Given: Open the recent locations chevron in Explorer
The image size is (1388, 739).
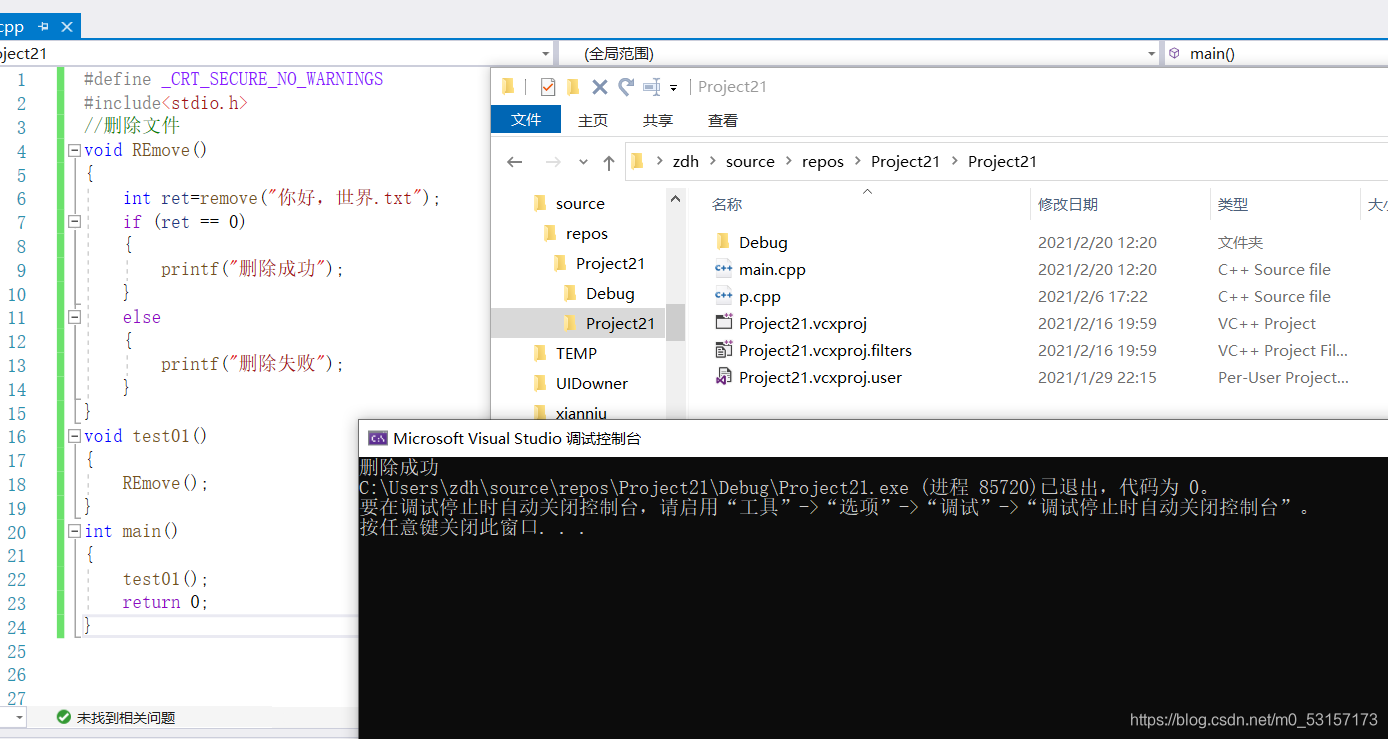Looking at the screenshot, I should pos(583,162).
